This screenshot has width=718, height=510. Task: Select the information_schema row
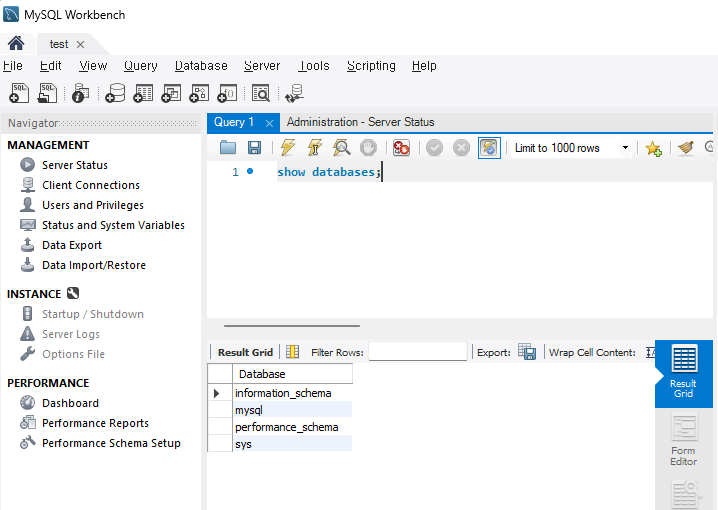(293, 393)
